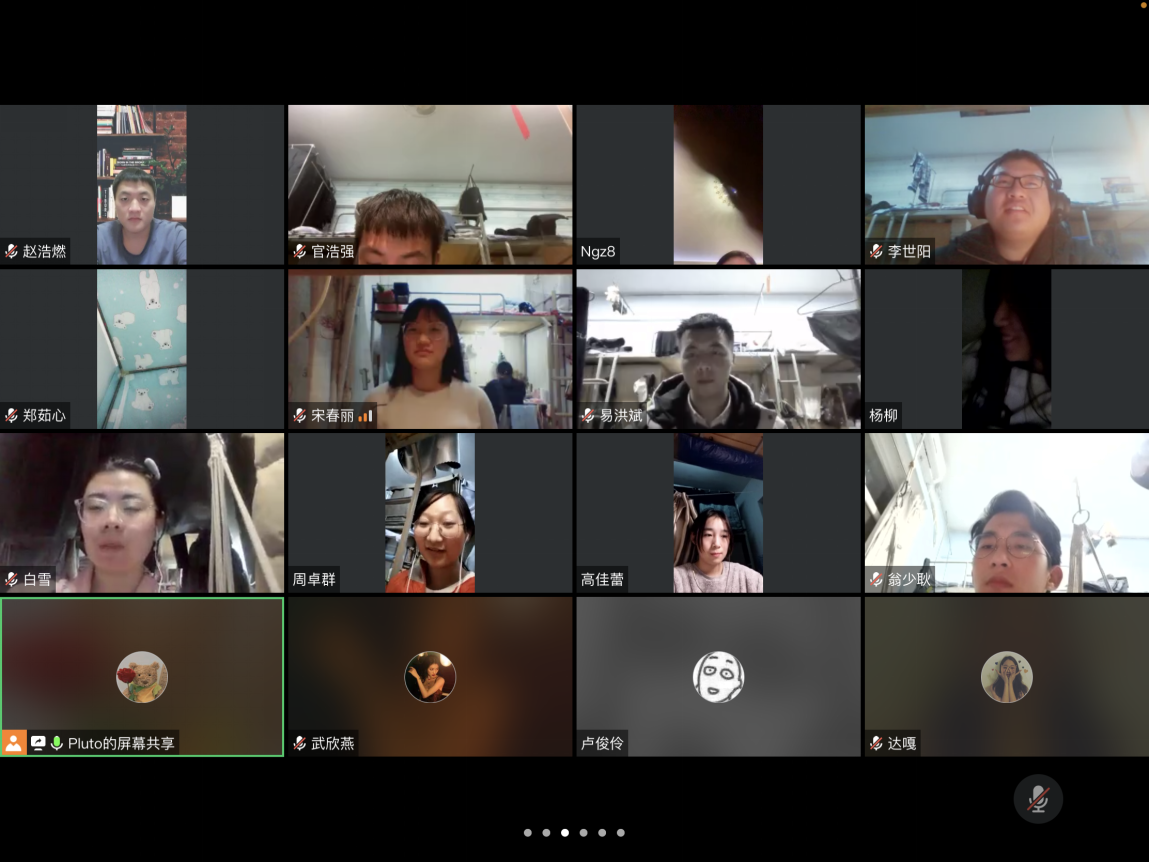Click the orange signal strength icon beside 宋春丽
Screen dimensions: 1149x862
[x=365, y=415]
